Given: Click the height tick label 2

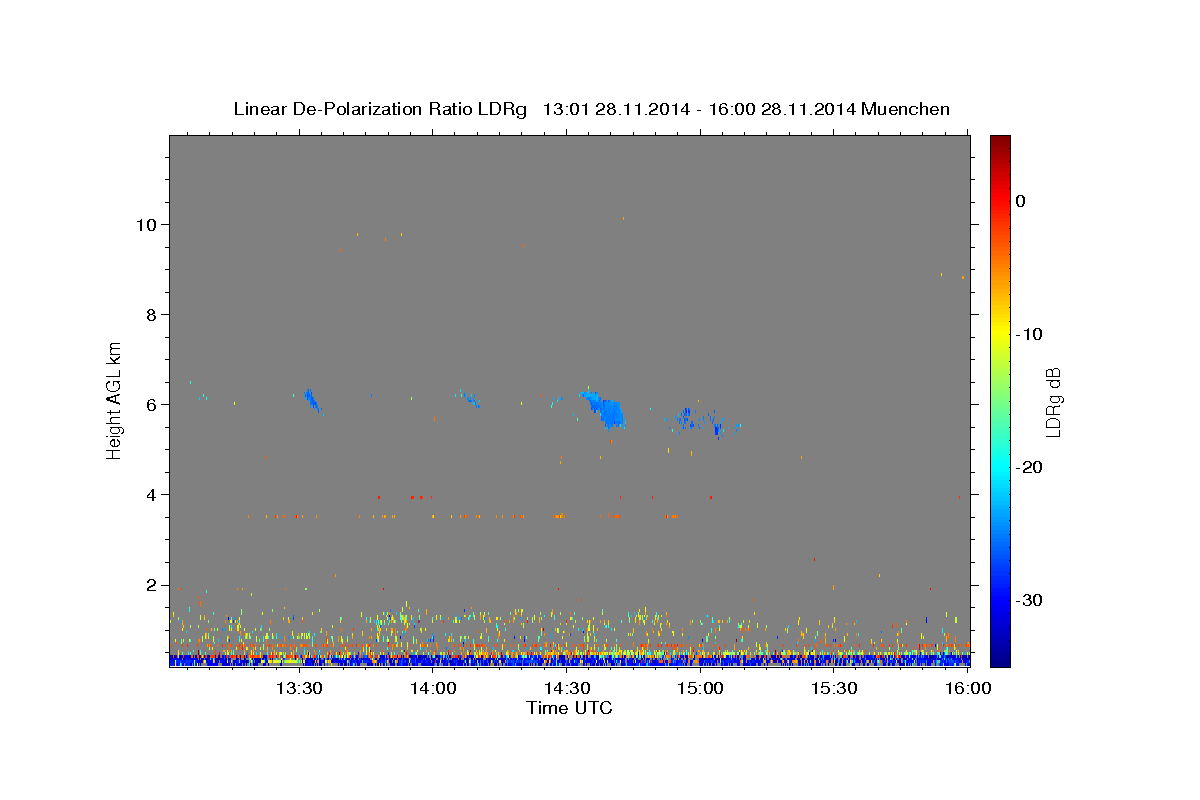Looking at the screenshot, I should click(x=150, y=585).
